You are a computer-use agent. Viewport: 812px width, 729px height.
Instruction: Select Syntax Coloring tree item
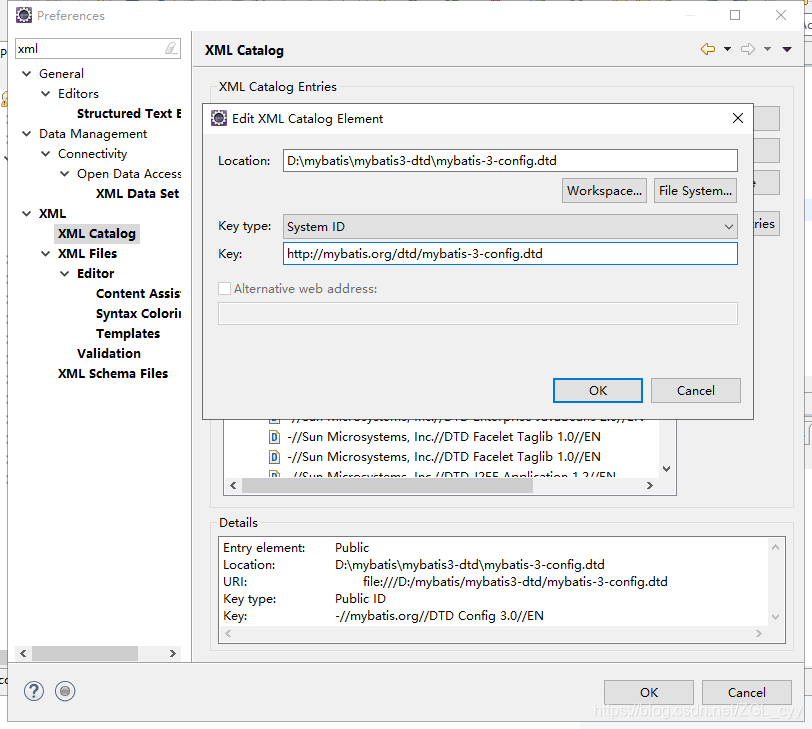(138, 314)
